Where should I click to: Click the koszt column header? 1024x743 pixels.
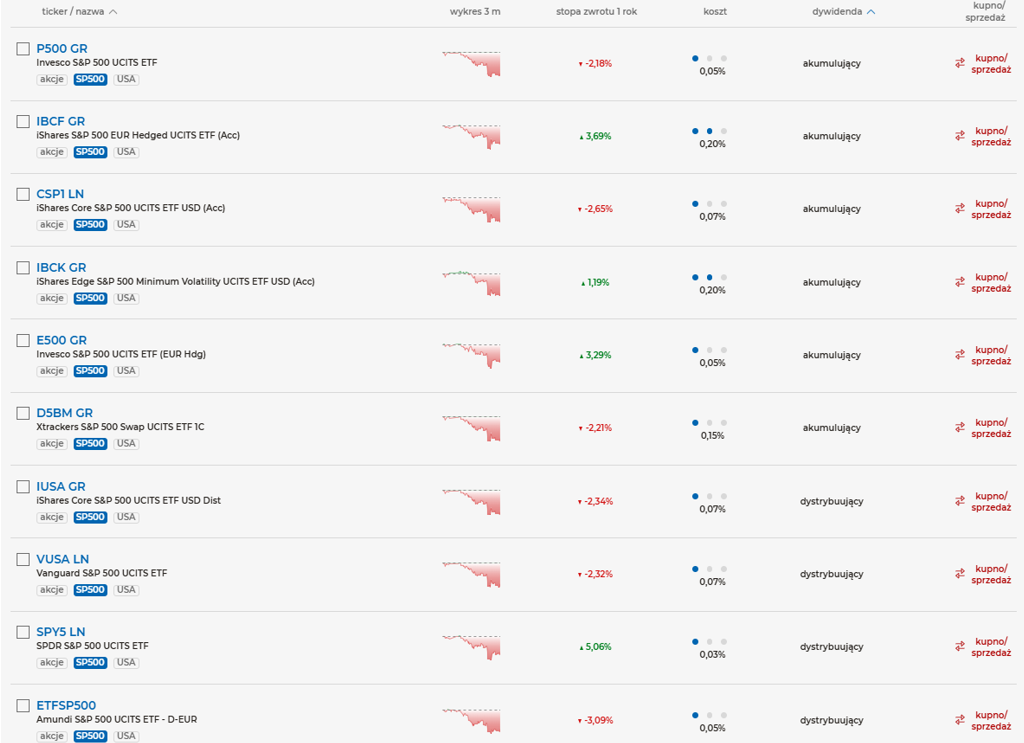(714, 12)
